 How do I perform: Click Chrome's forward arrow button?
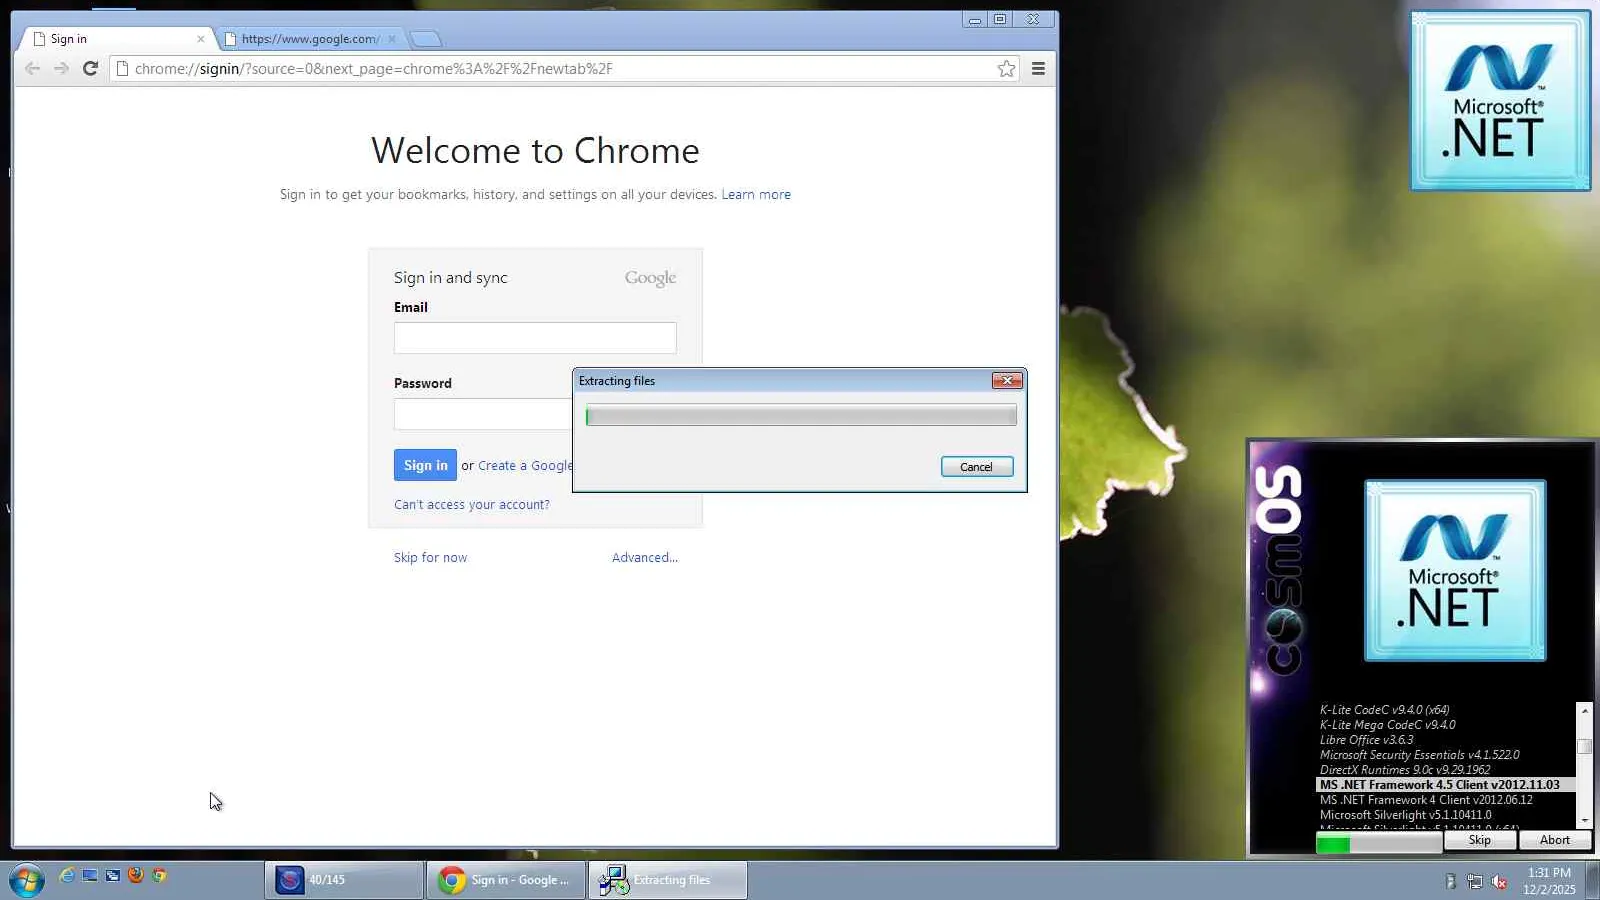[x=61, y=68]
